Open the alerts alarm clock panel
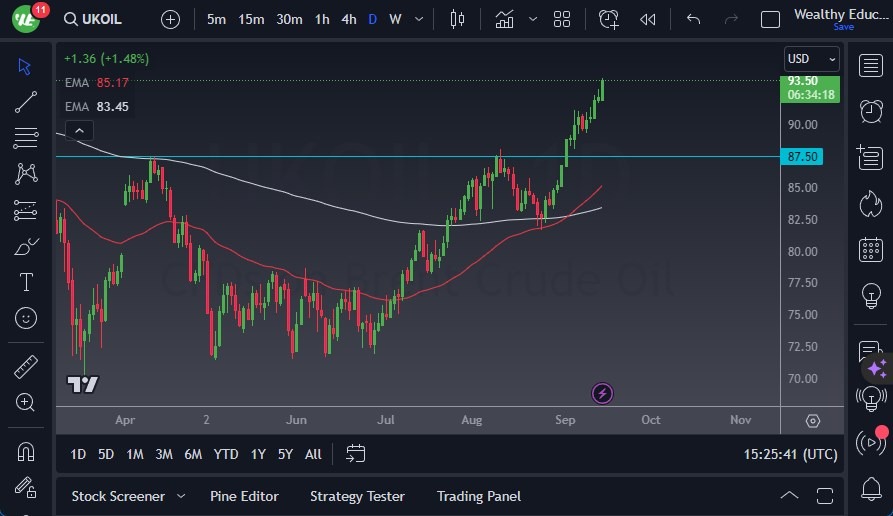Screen dimensions: 893x516 tap(870, 110)
